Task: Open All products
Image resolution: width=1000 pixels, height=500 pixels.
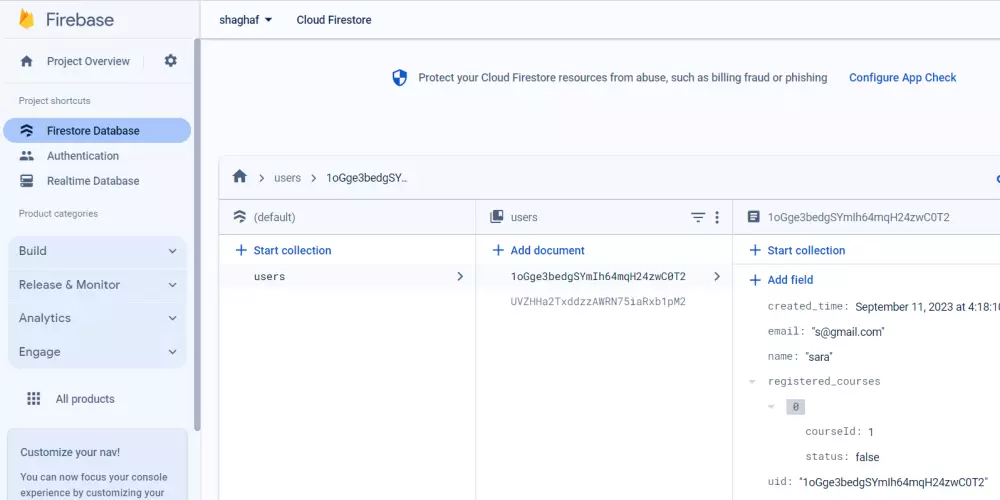Action: click(85, 399)
